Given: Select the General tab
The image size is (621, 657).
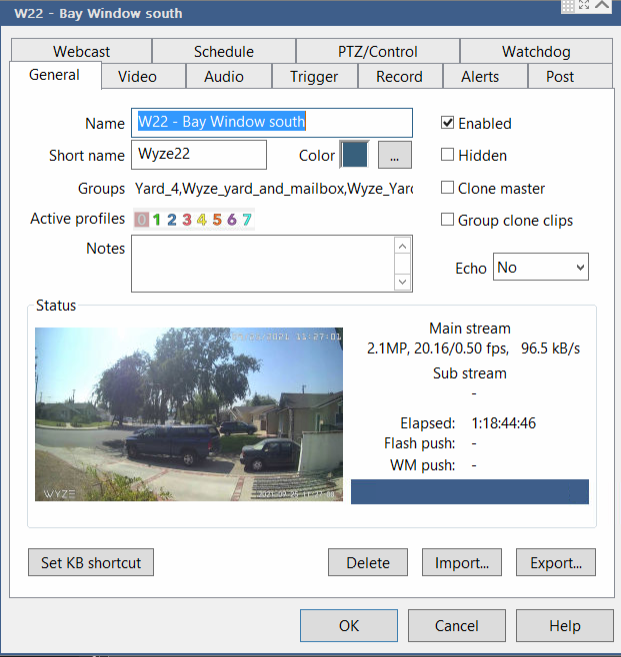Looking at the screenshot, I should click(x=54, y=75).
